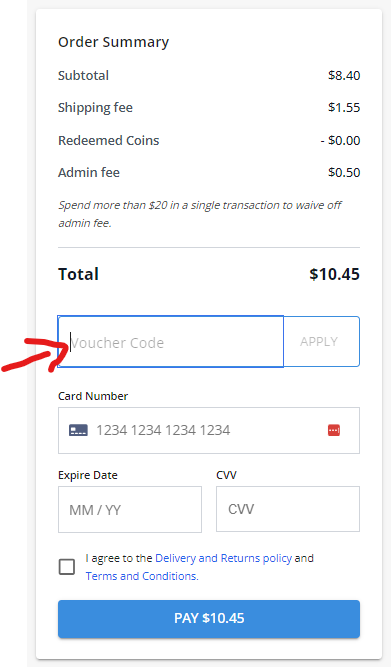Click the credit card icon in Card Number field
Viewport: 391px width, 668px height.
78,430
